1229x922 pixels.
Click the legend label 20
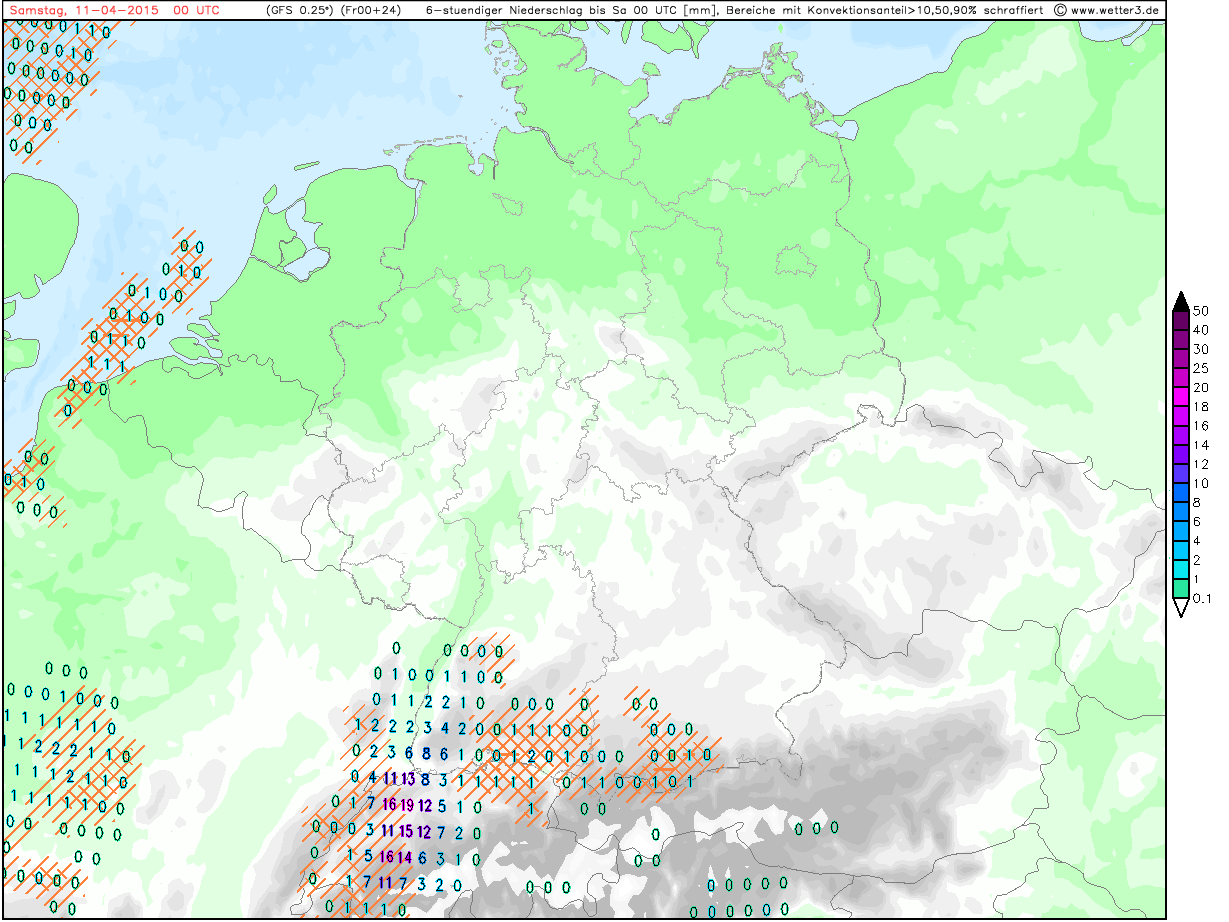point(1201,387)
